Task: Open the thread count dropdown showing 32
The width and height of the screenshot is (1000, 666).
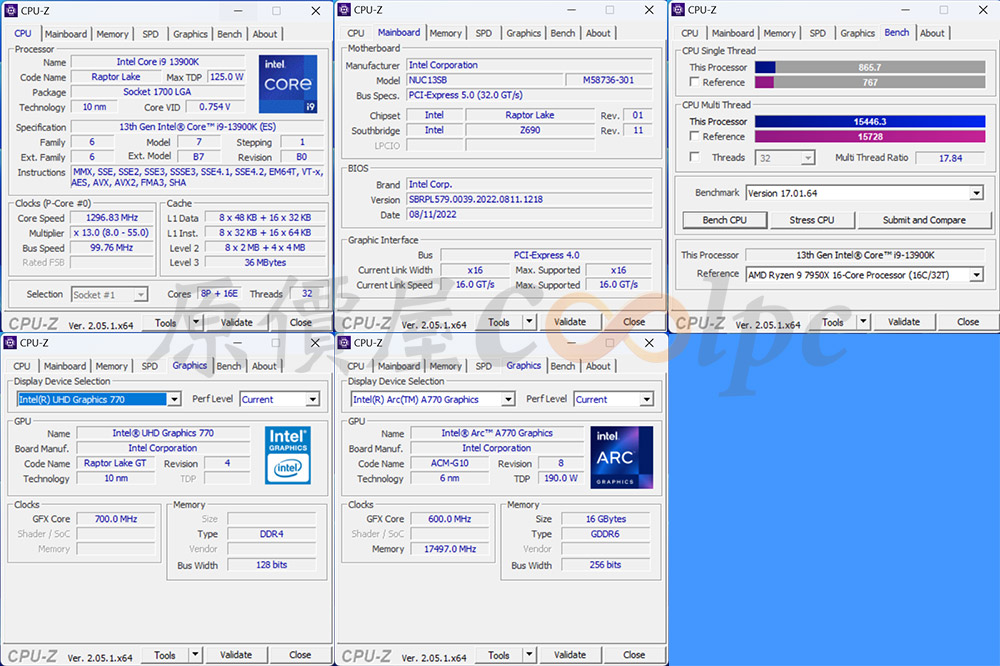Action: [808, 158]
